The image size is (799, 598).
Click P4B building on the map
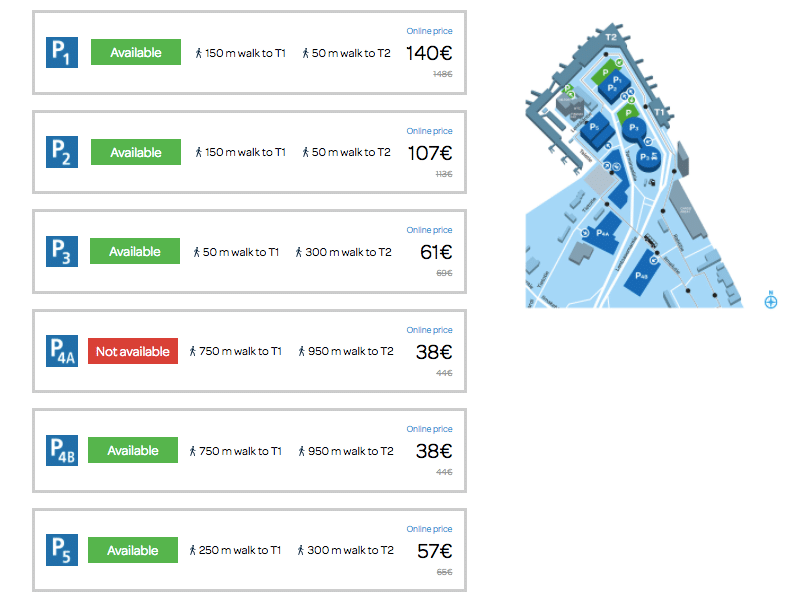641,274
